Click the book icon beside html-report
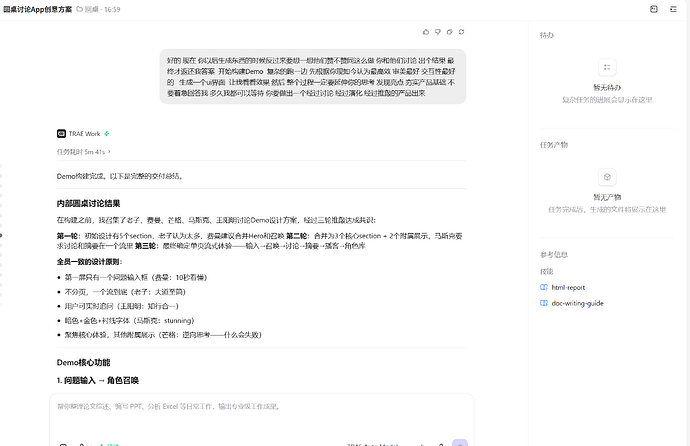Screen dimensions: 690x446 pyautogui.click(x=544, y=287)
